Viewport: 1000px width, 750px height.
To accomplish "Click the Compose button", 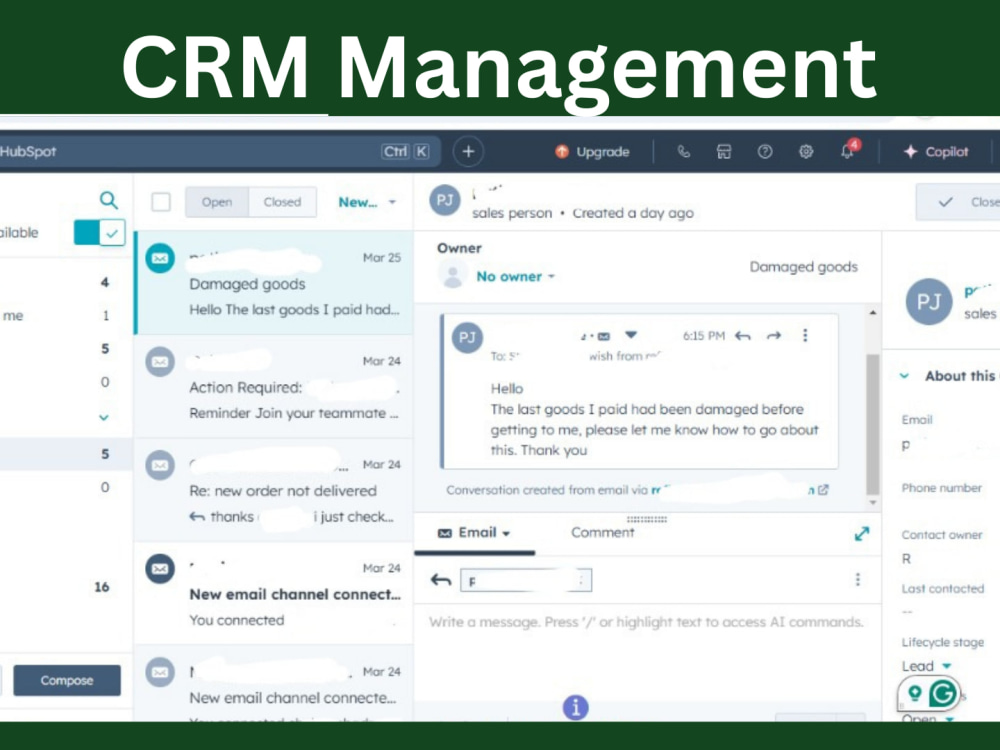I will (67, 680).
